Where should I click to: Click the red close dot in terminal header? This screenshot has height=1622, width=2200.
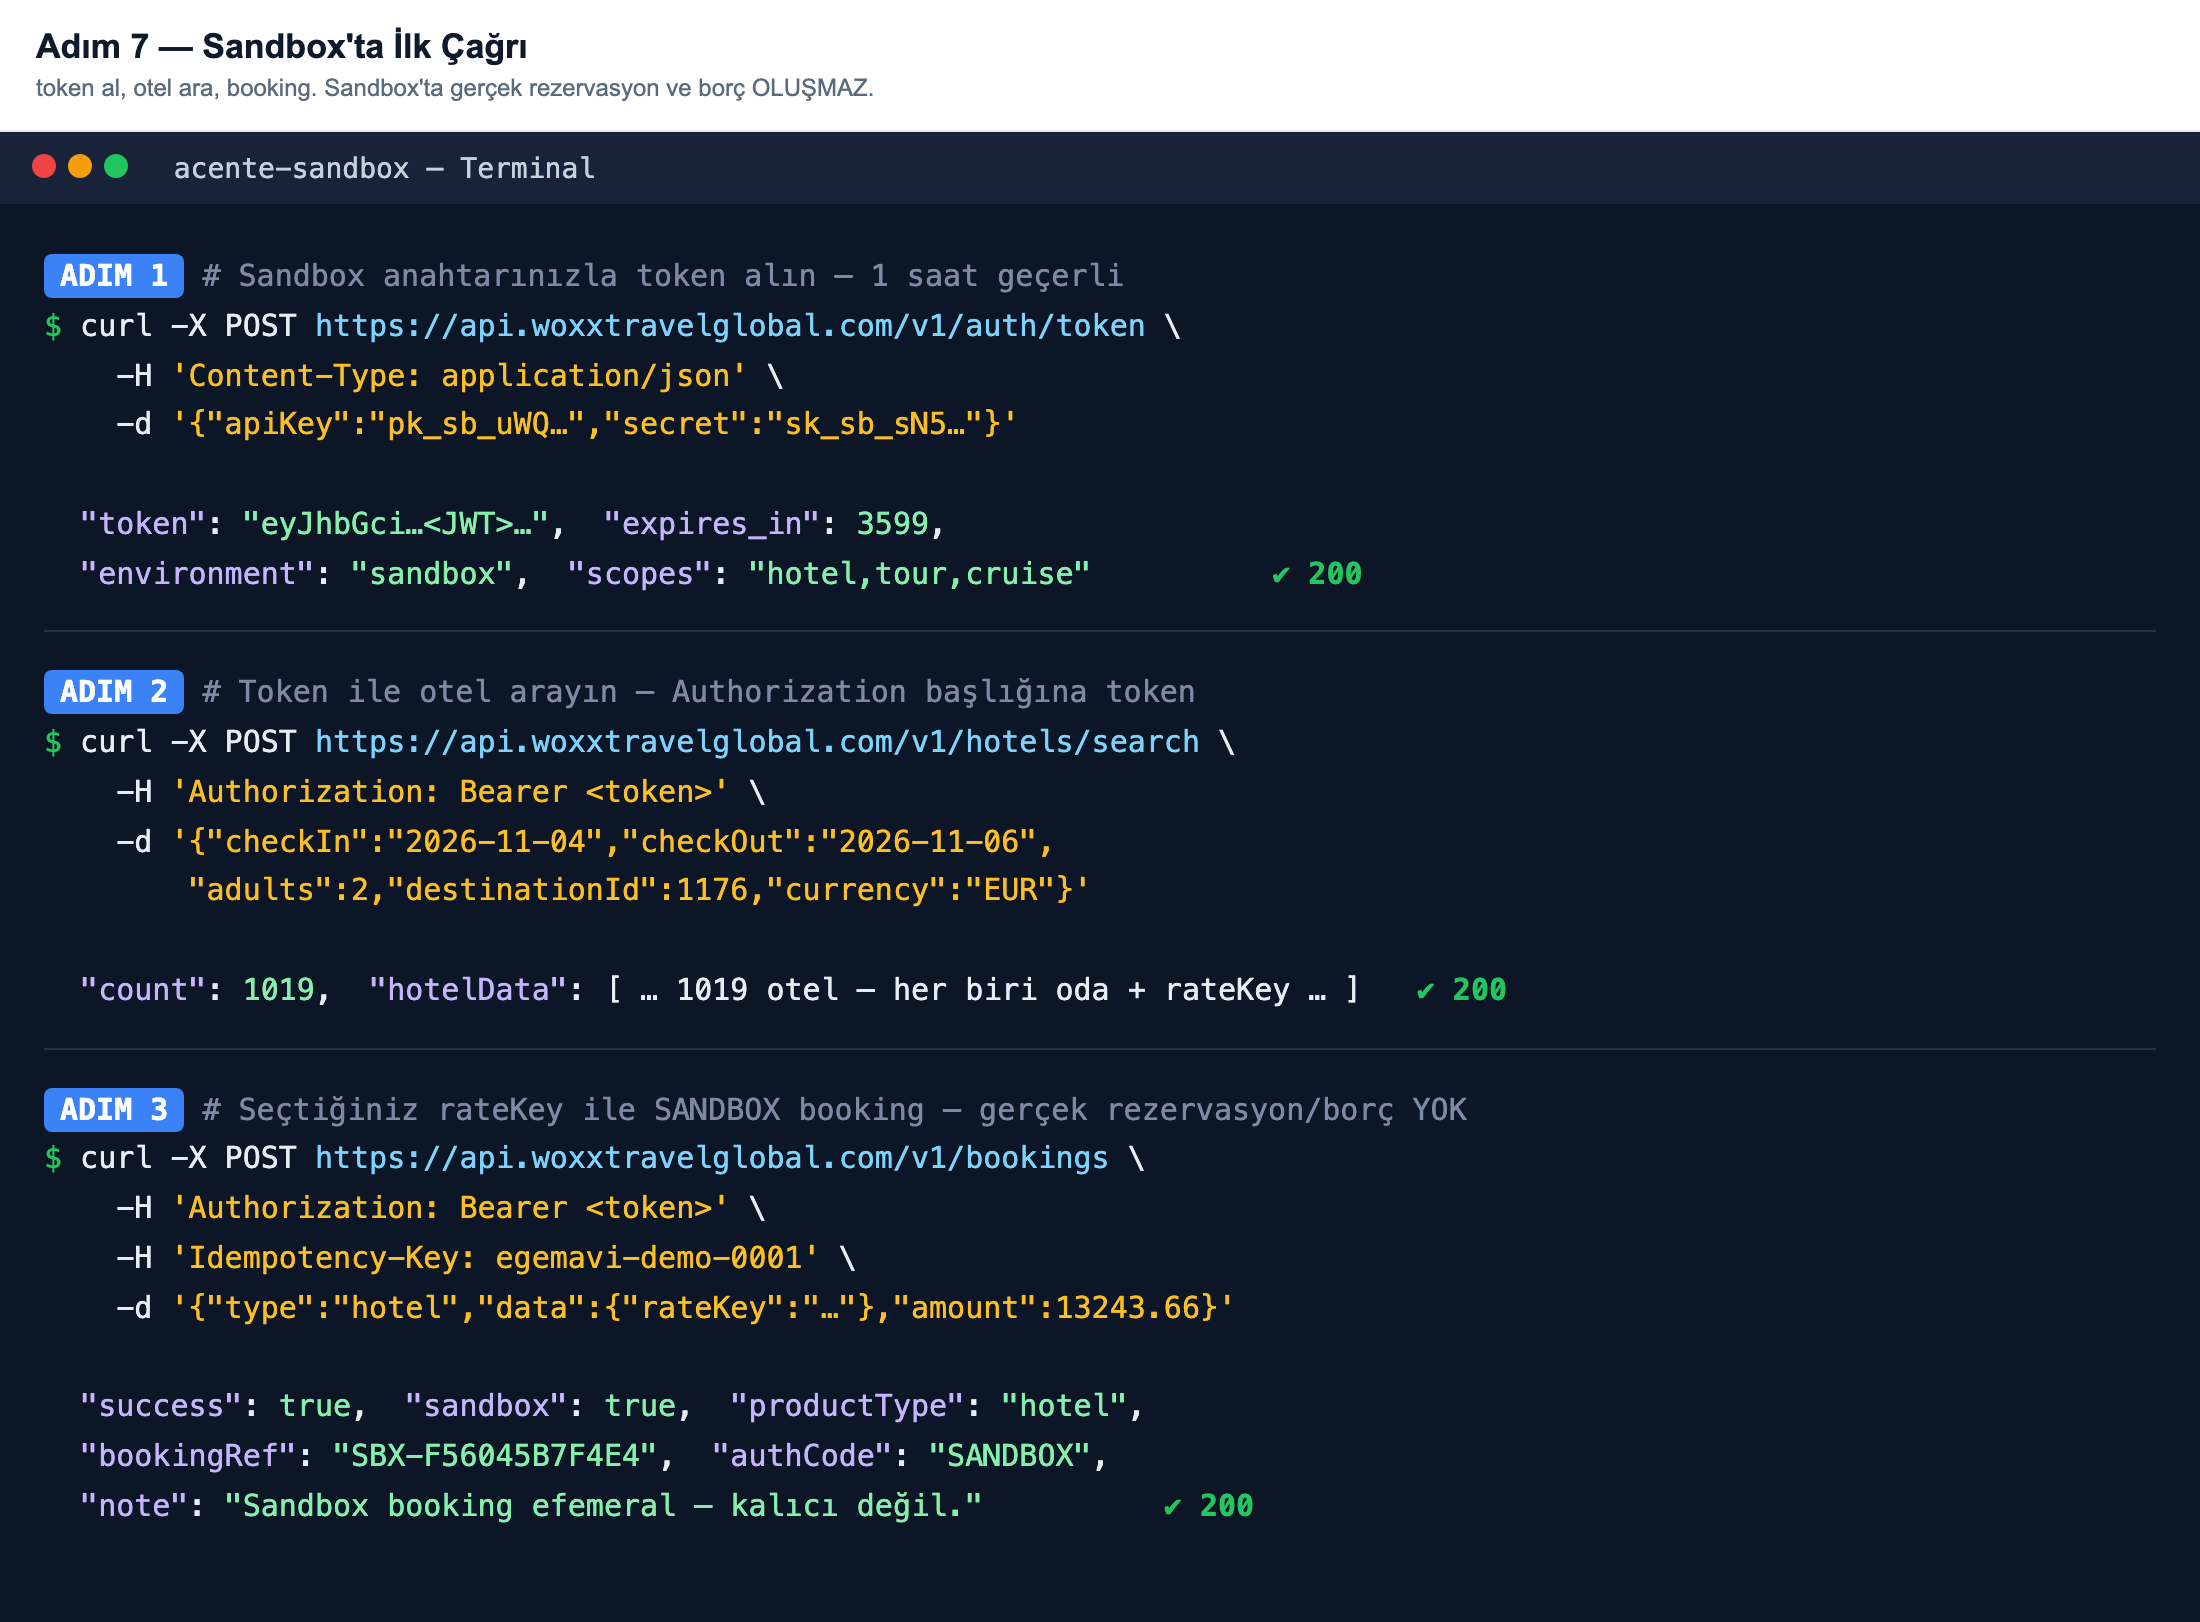point(44,166)
